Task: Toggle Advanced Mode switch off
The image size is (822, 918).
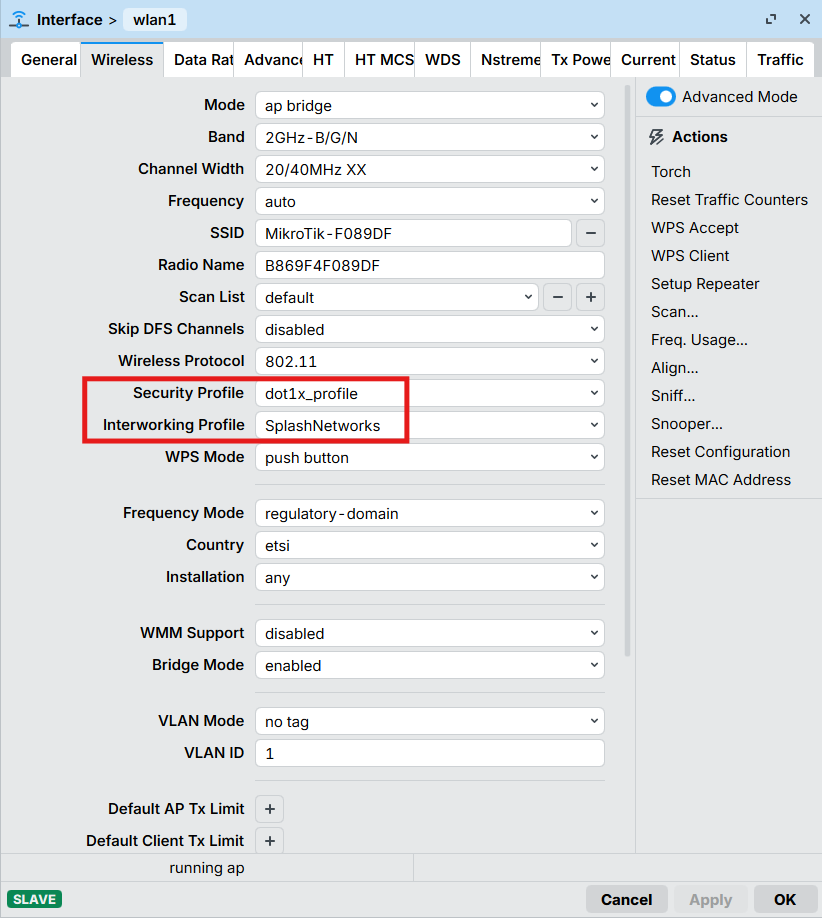Action: (661, 97)
